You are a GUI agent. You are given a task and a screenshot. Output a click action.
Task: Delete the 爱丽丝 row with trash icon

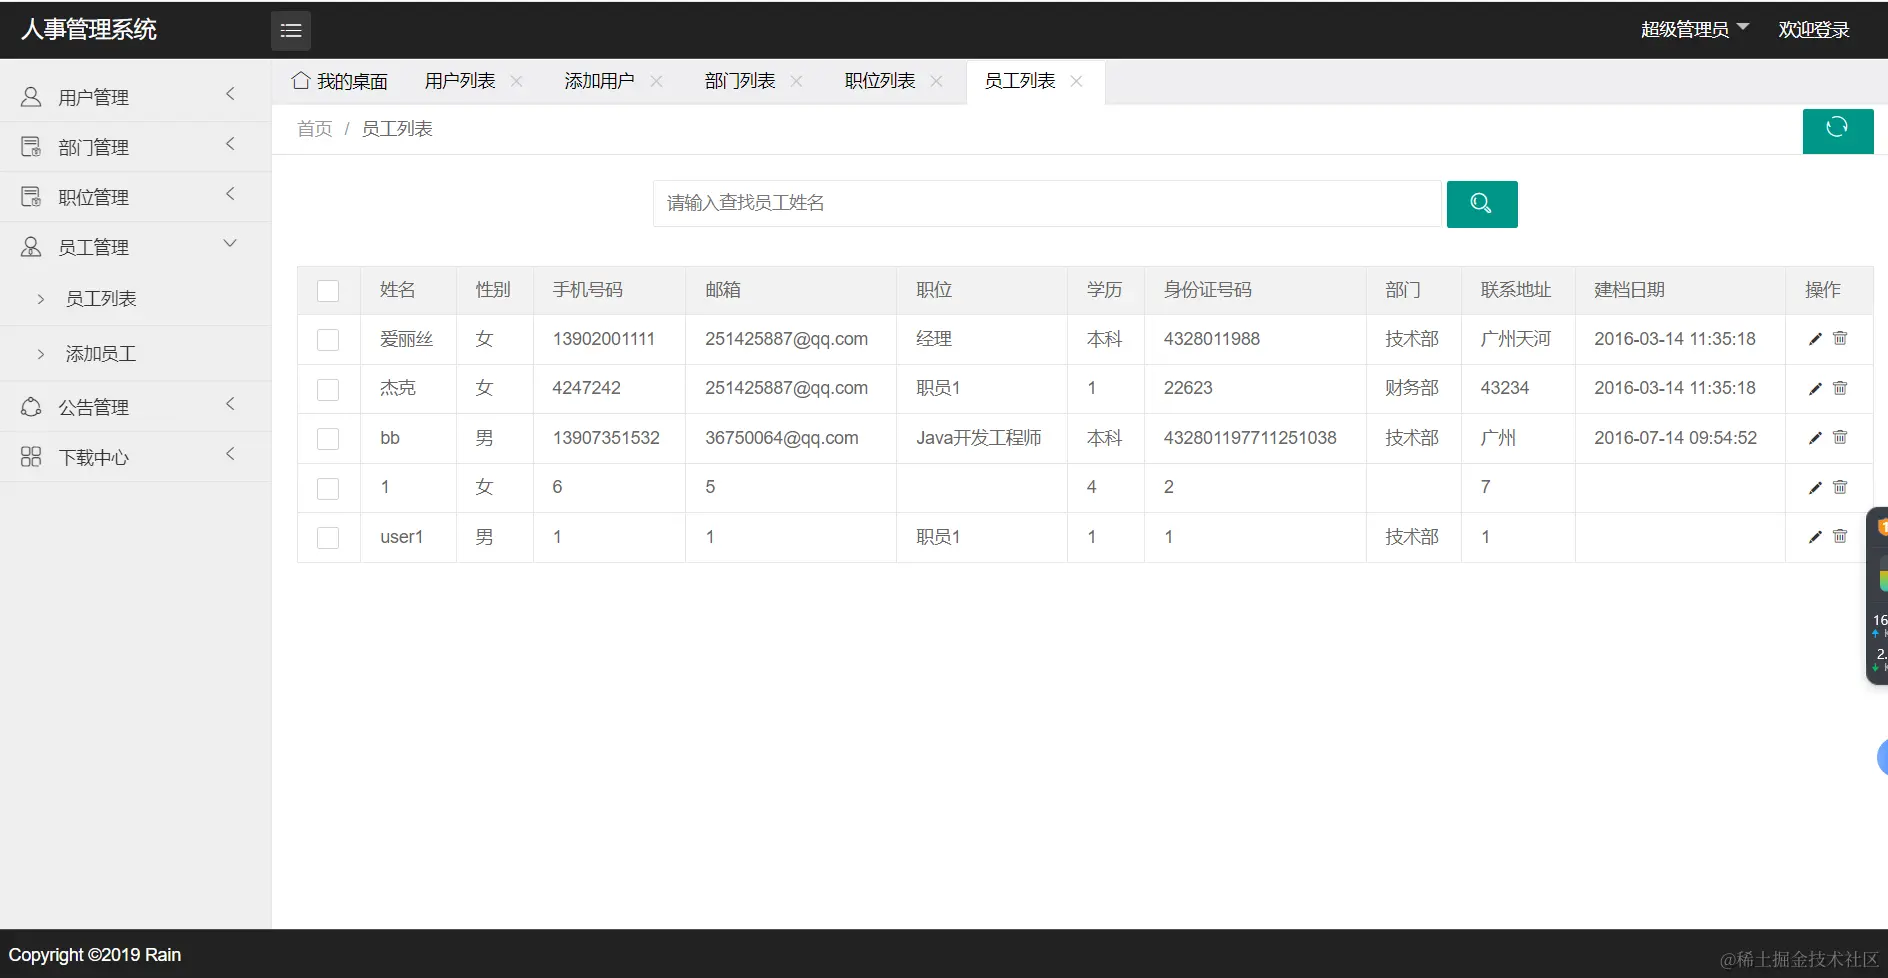(1840, 339)
